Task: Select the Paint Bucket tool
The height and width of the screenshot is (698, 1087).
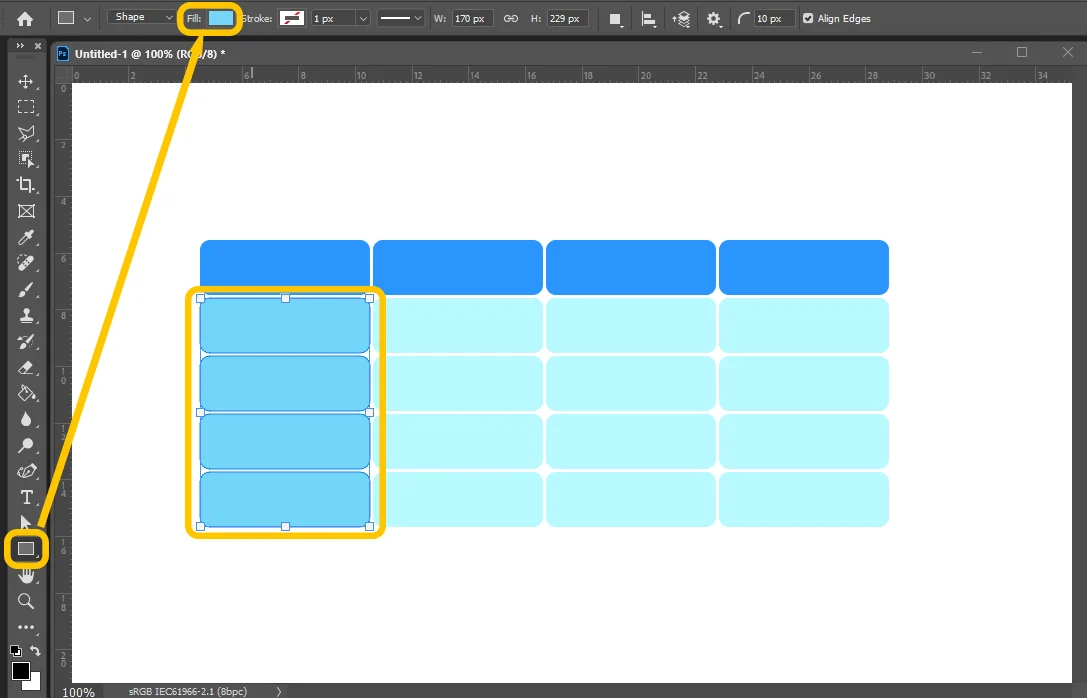Action: [x=26, y=393]
